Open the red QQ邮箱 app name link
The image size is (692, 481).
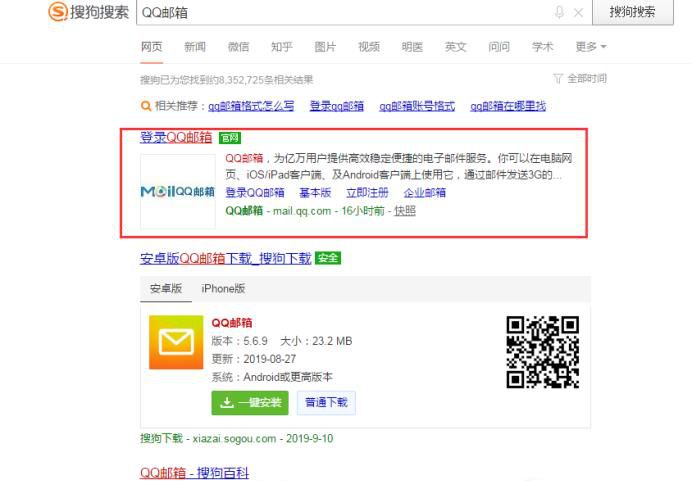[232, 323]
